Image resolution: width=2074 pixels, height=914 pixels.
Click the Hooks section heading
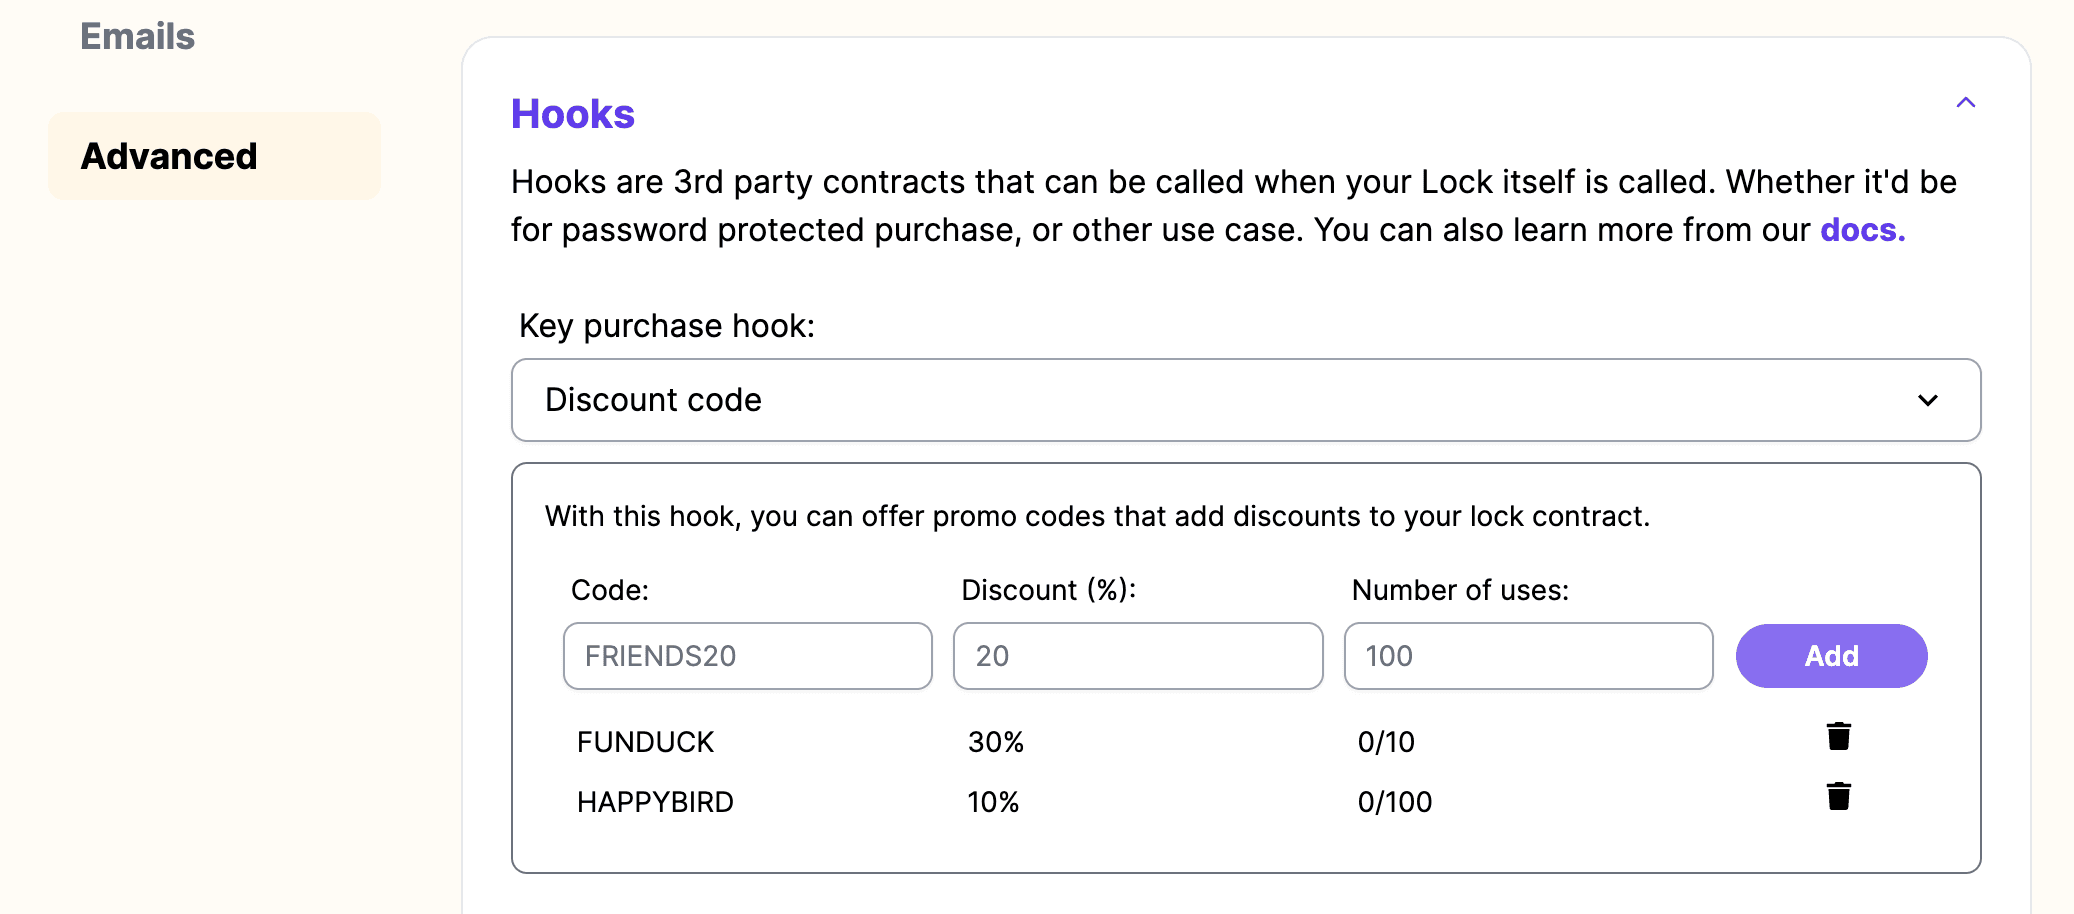click(573, 114)
